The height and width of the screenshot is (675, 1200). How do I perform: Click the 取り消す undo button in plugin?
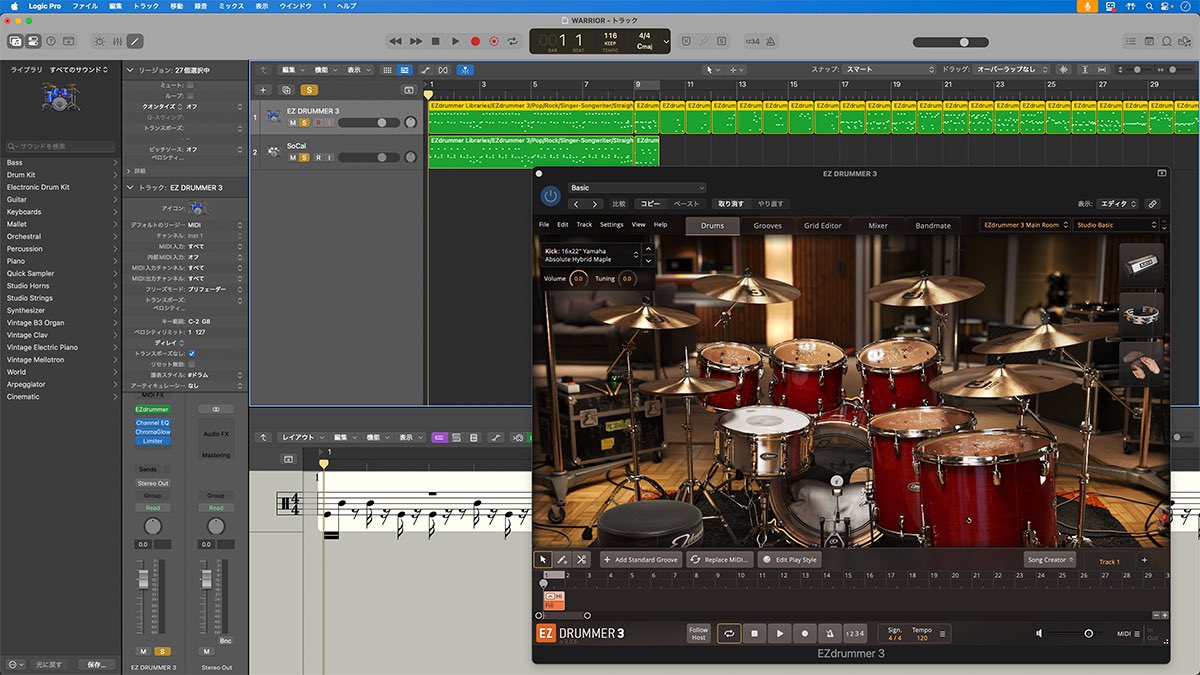[x=731, y=204]
